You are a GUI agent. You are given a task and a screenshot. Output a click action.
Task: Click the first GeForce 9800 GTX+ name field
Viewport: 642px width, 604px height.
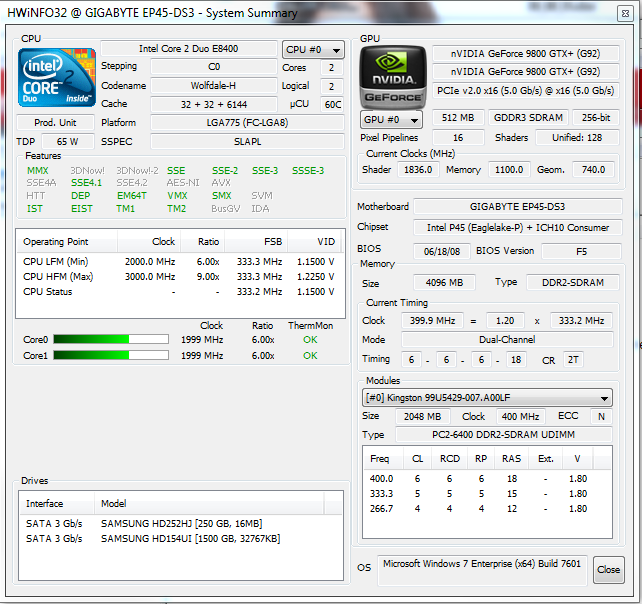pos(526,54)
